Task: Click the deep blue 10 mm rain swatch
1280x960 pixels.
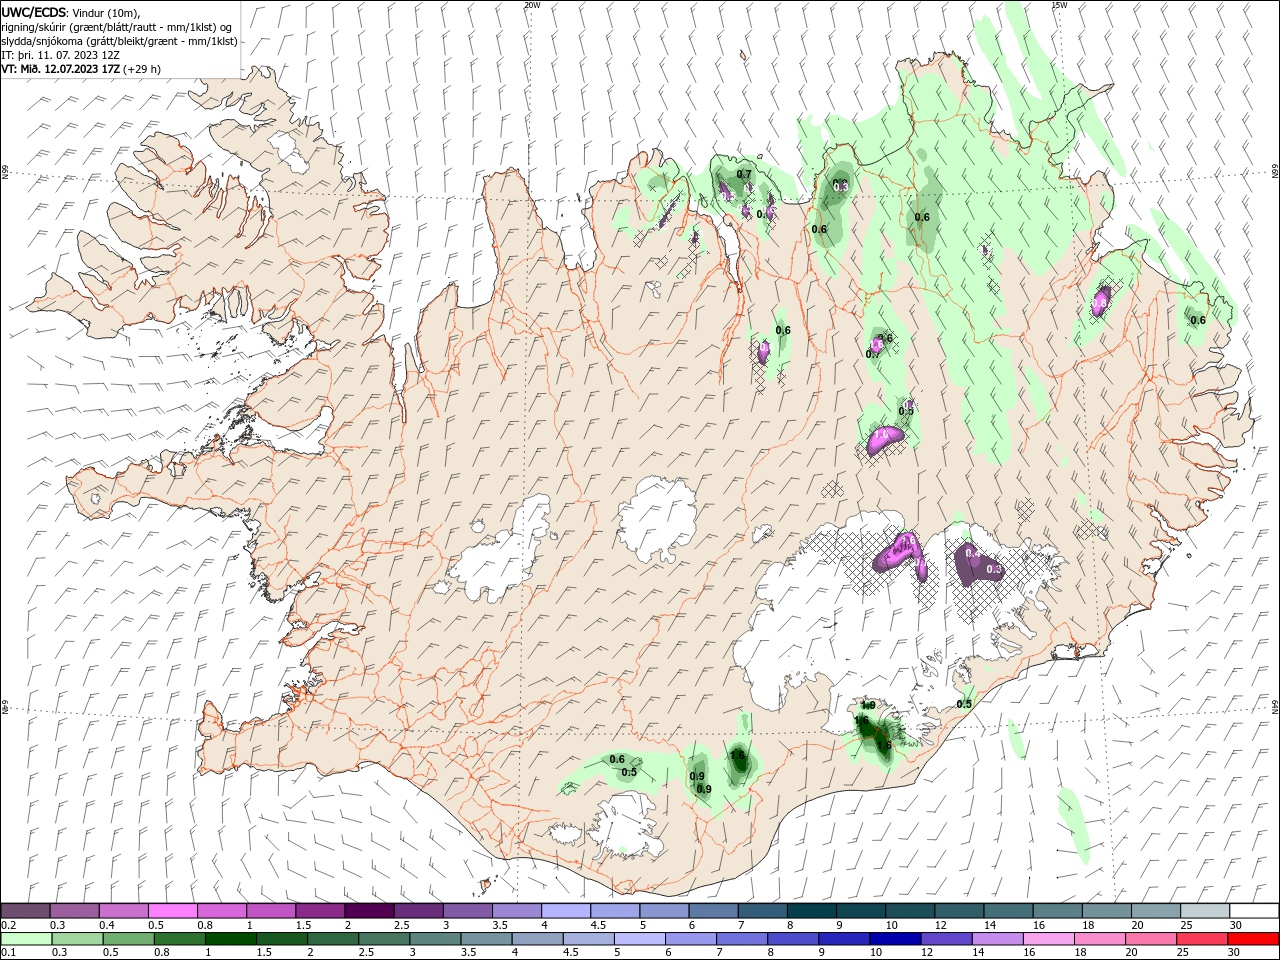Action: pyautogui.click(x=894, y=939)
